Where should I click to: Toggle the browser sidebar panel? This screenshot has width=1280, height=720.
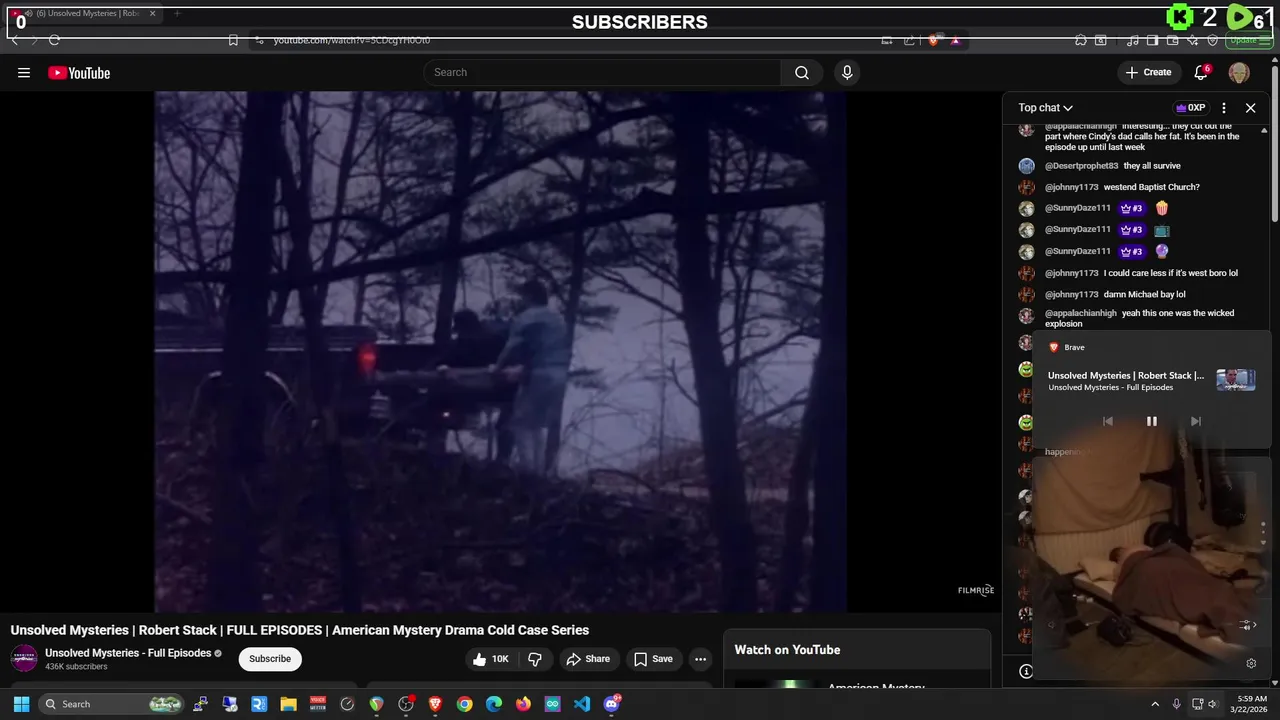click(x=1152, y=40)
